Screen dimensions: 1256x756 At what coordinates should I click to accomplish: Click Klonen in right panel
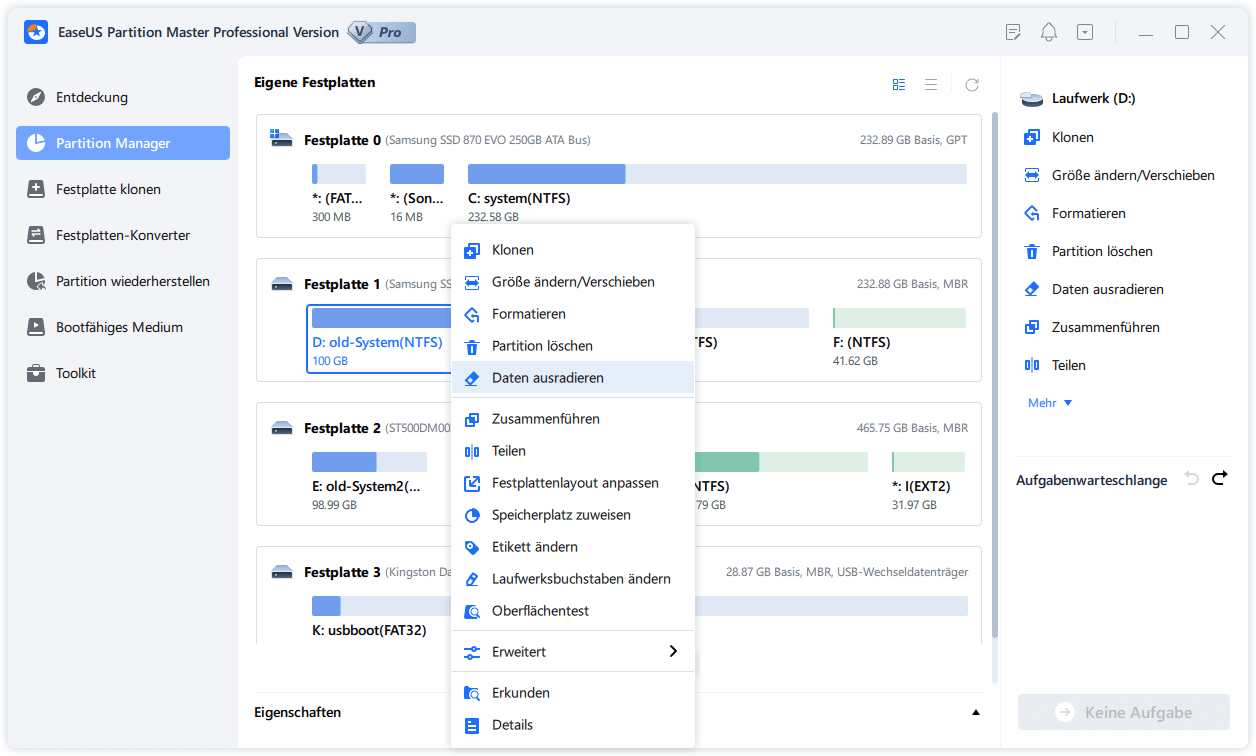click(x=1059, y=137)
